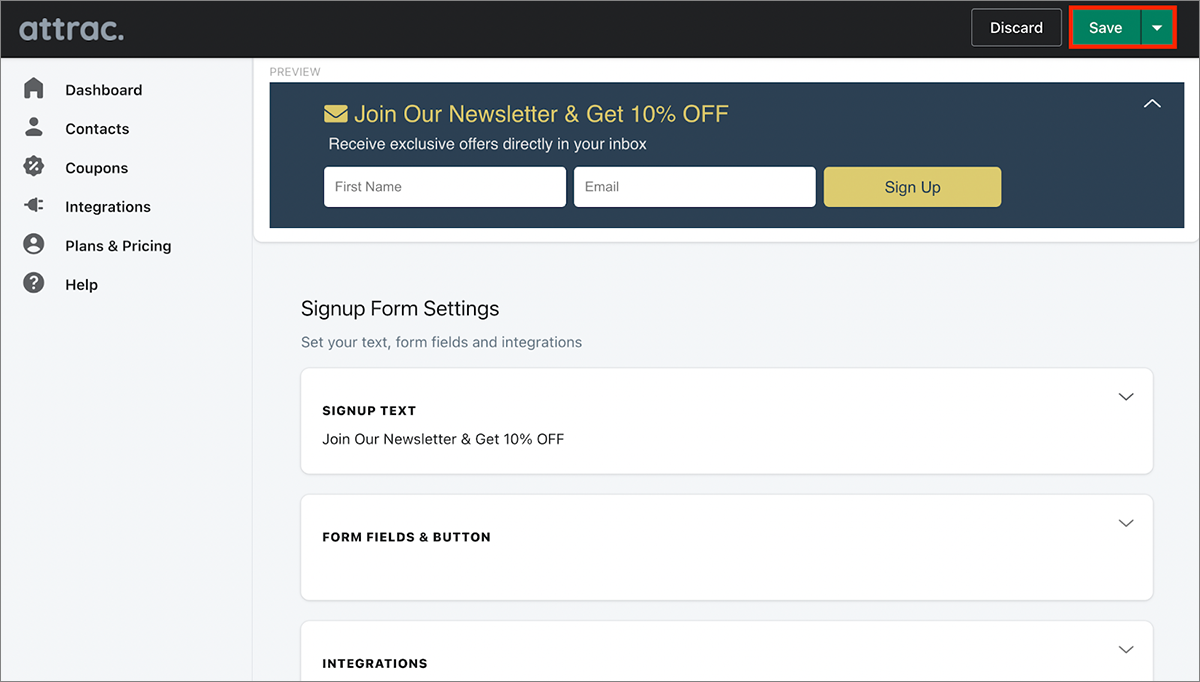Expand the SIGNUP TEXT section

1126,397
